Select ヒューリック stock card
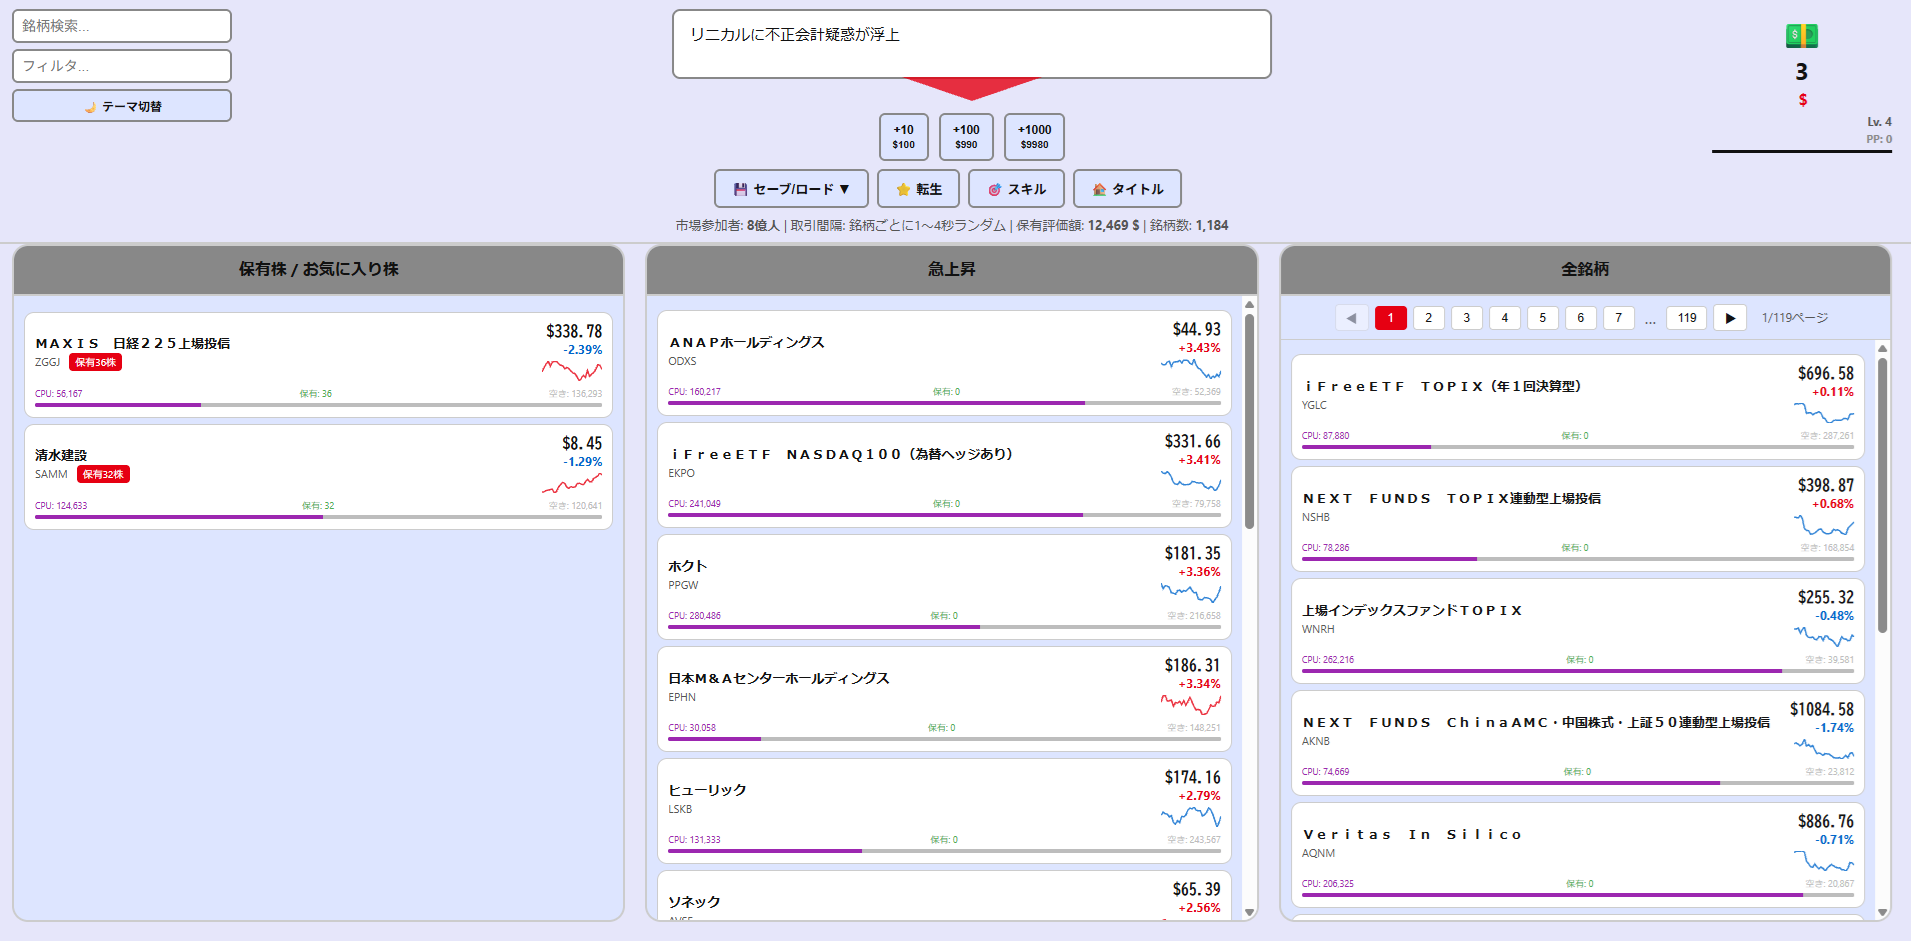The height and width of the screenshot is (942, 1911). (x=944, y=811)
